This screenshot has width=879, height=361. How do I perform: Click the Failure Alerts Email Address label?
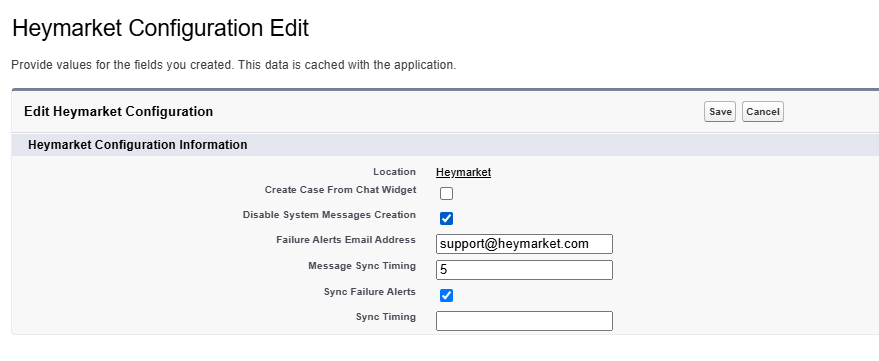click(x=346, y=240)
